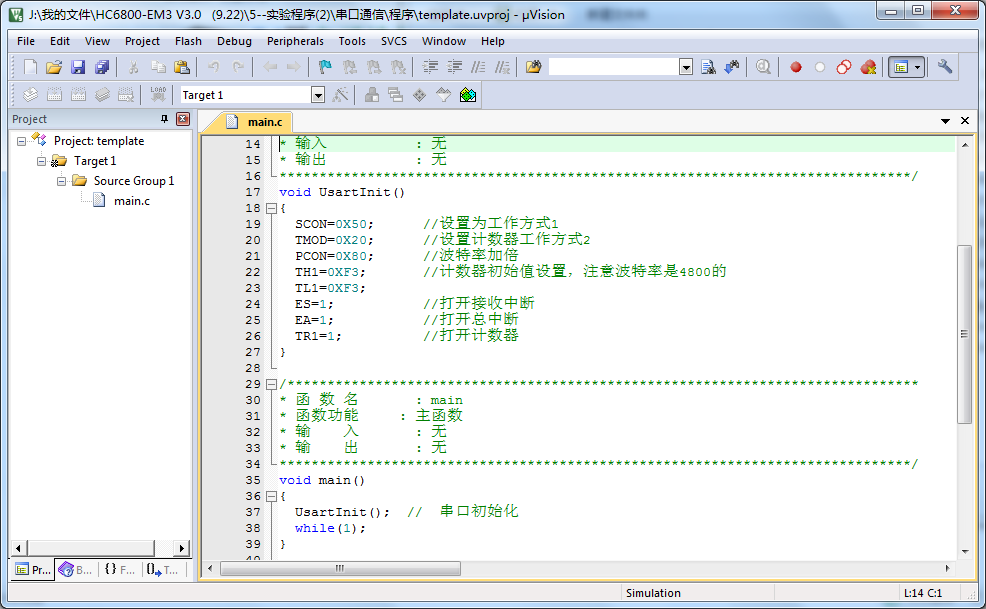Collapse the Source Group 1 node
986x609 pixels.
tap(62, 181)
